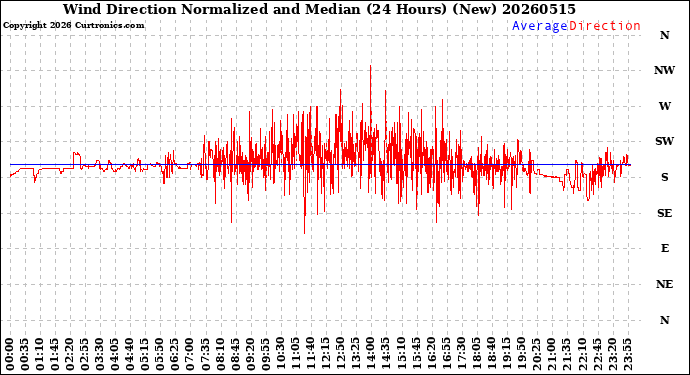Click the Copyright 2026 Curtronics.com text
Screen dimensions: 690x375
[73, 26]
